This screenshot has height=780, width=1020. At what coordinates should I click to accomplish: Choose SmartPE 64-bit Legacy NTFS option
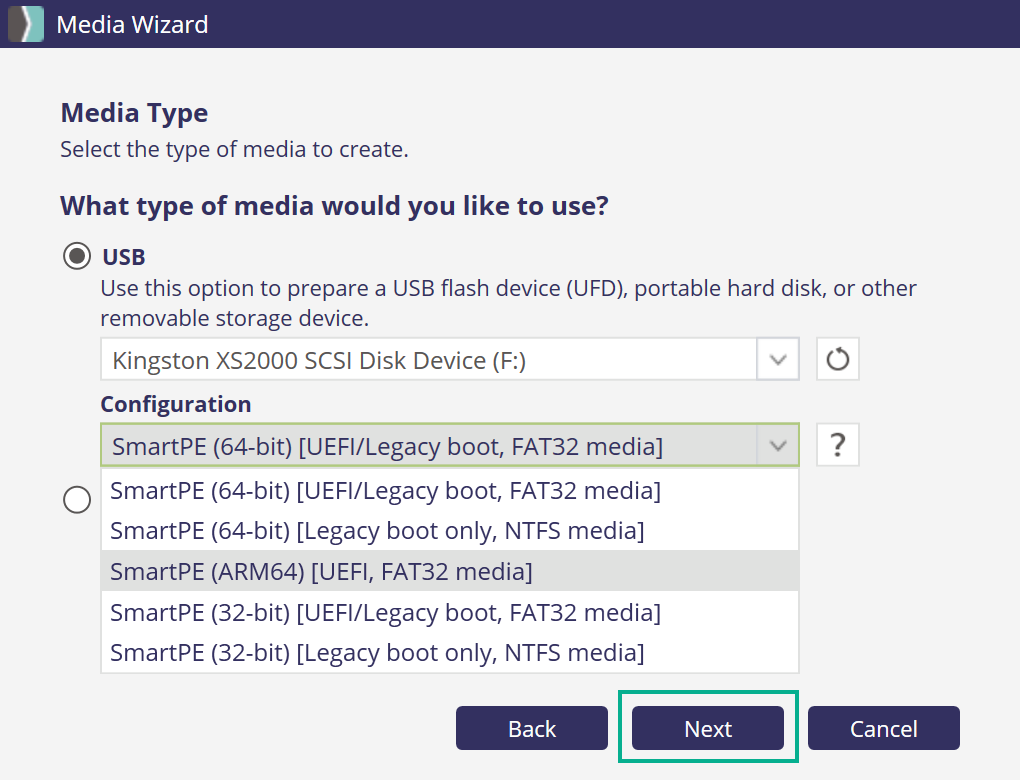pos(377,530)
